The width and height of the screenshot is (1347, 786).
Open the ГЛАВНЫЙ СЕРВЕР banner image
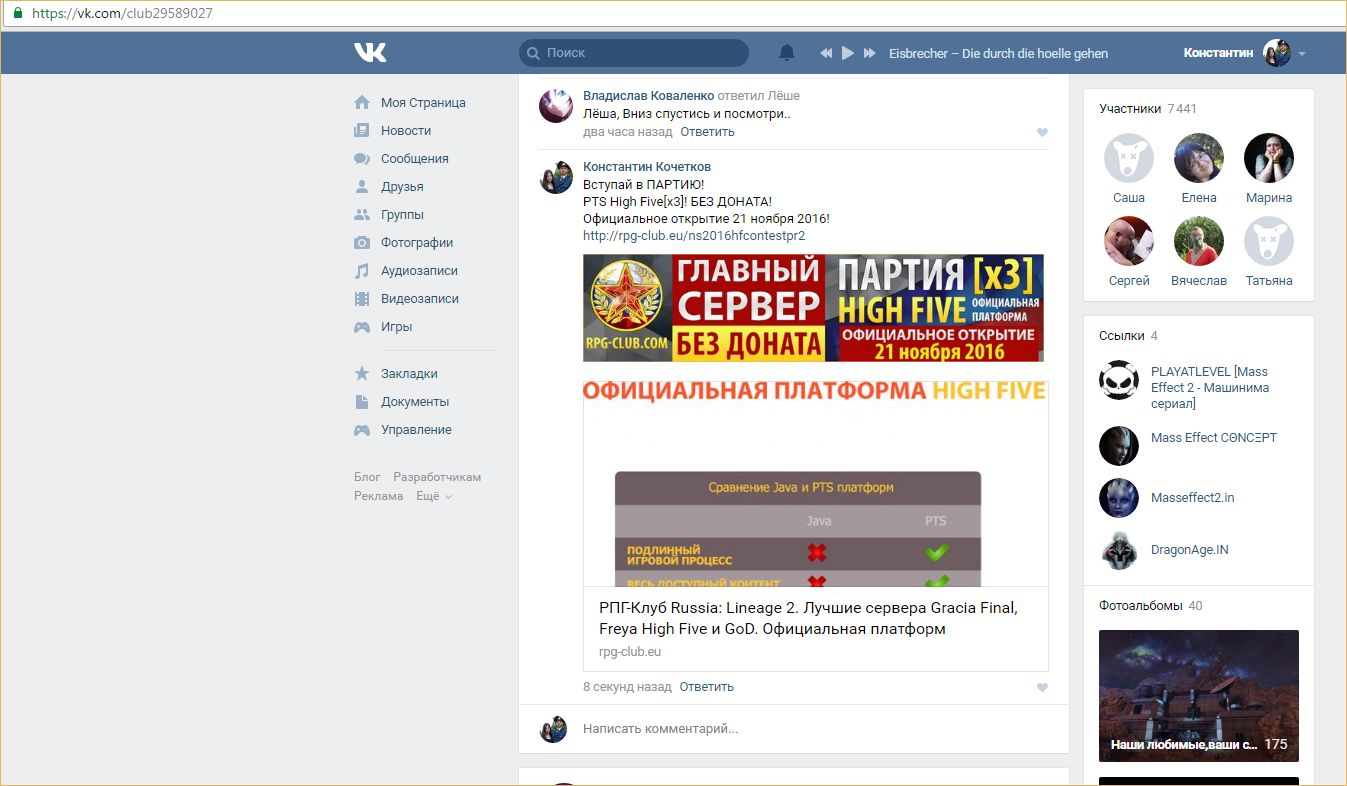point(813,307)
